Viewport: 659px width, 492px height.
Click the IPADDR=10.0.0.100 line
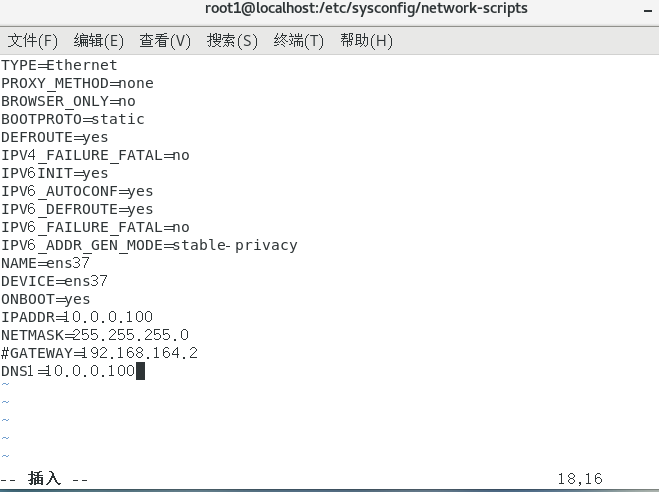pyautogui.click(x=77, y=317)
